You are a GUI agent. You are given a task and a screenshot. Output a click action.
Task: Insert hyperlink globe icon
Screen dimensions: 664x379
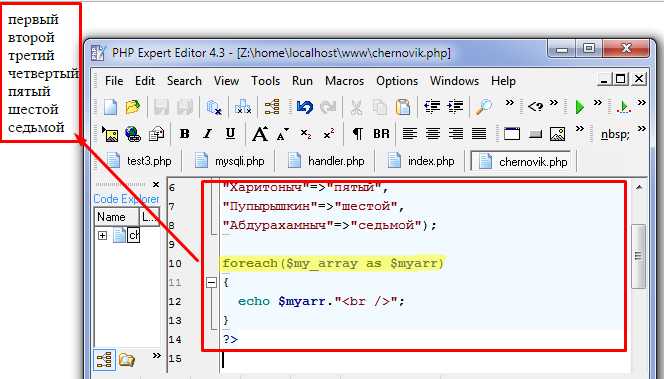tap(133, 134)
